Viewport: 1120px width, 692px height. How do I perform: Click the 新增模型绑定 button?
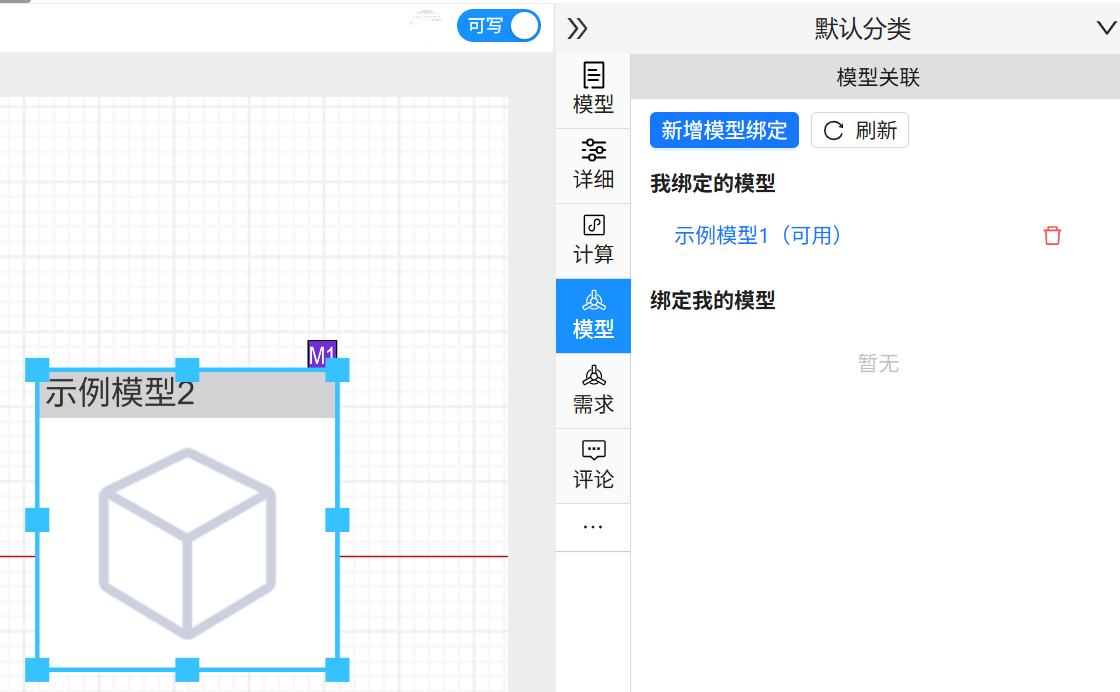tap(724, 130)
